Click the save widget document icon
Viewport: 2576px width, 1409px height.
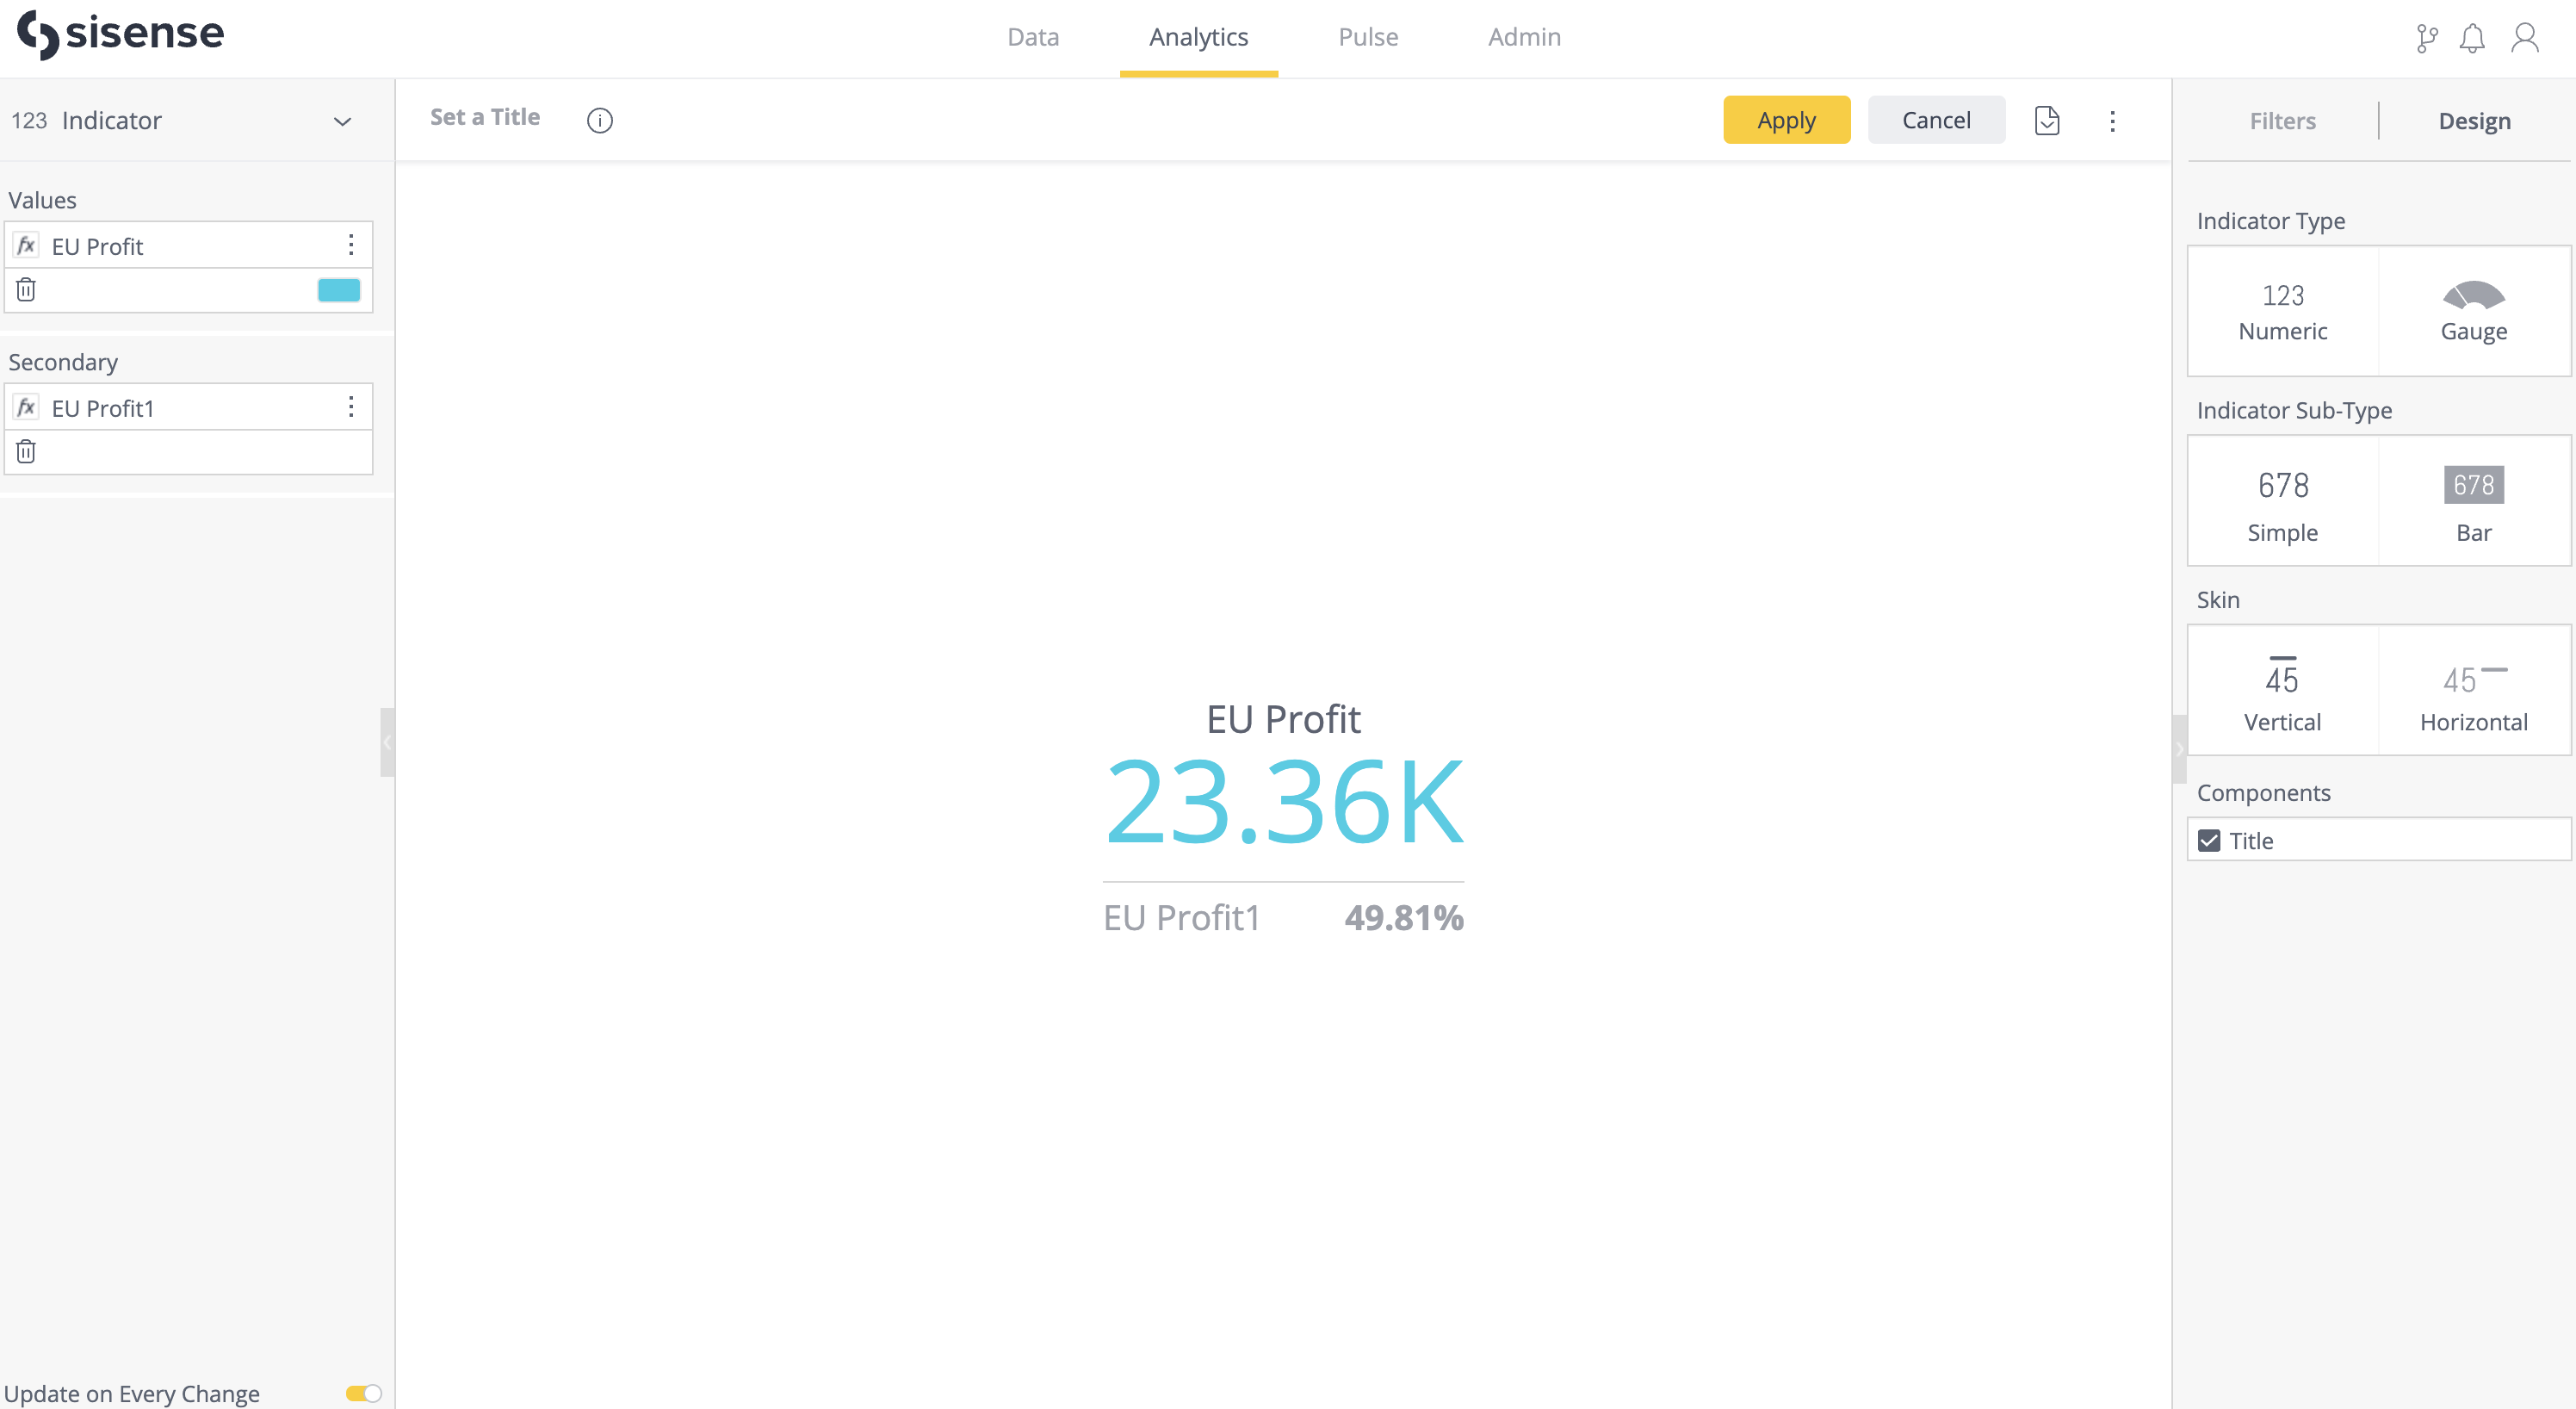pos(2047,121)
